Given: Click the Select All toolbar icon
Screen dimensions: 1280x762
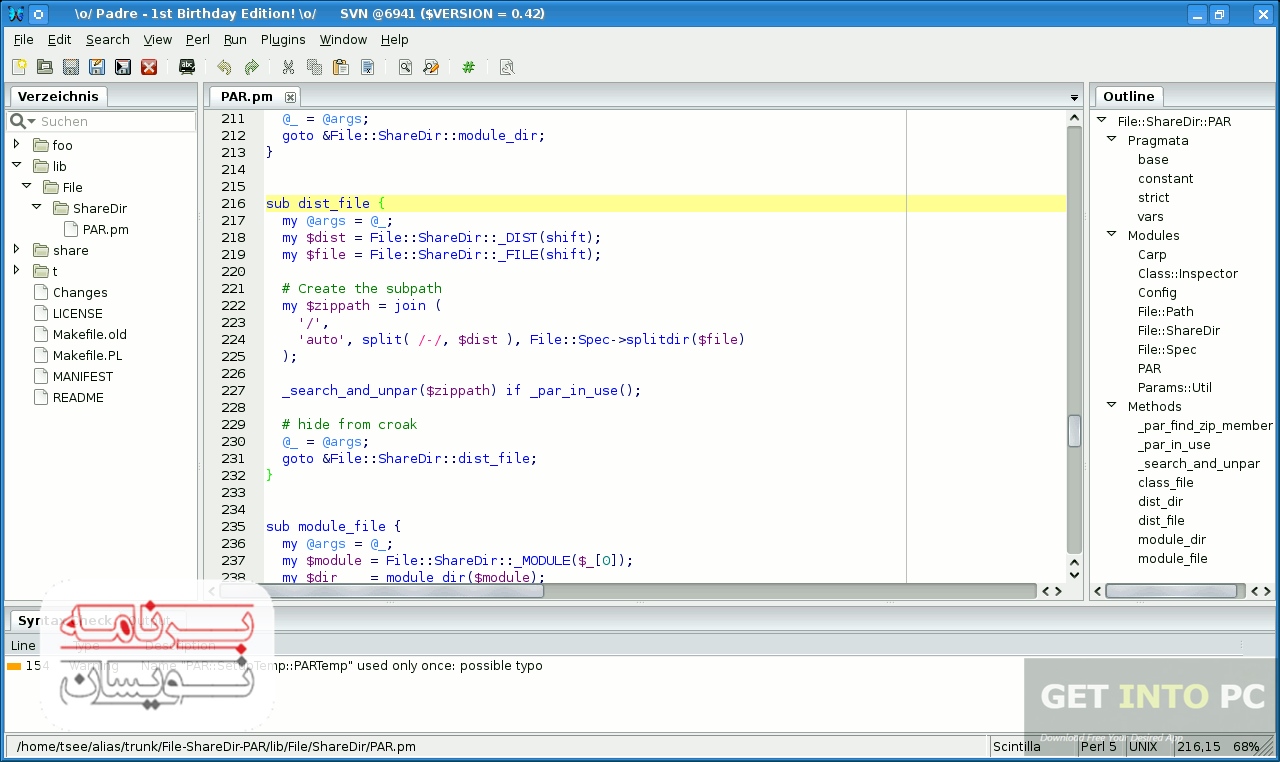Looking at the screenshot, I should click(367, 67).
